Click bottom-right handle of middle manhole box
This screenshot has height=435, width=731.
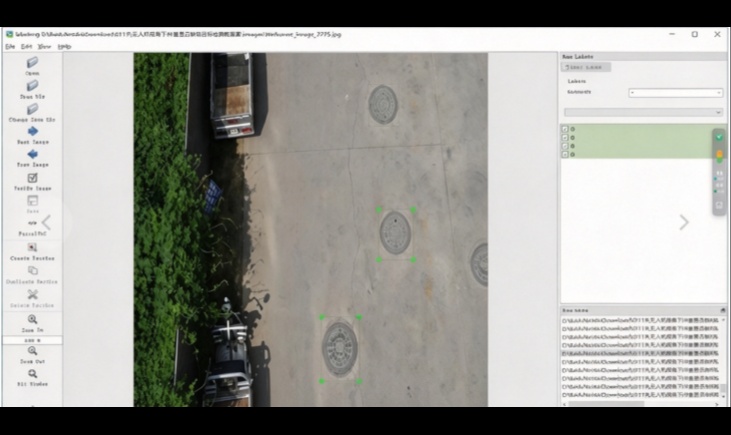coord(413,260)
